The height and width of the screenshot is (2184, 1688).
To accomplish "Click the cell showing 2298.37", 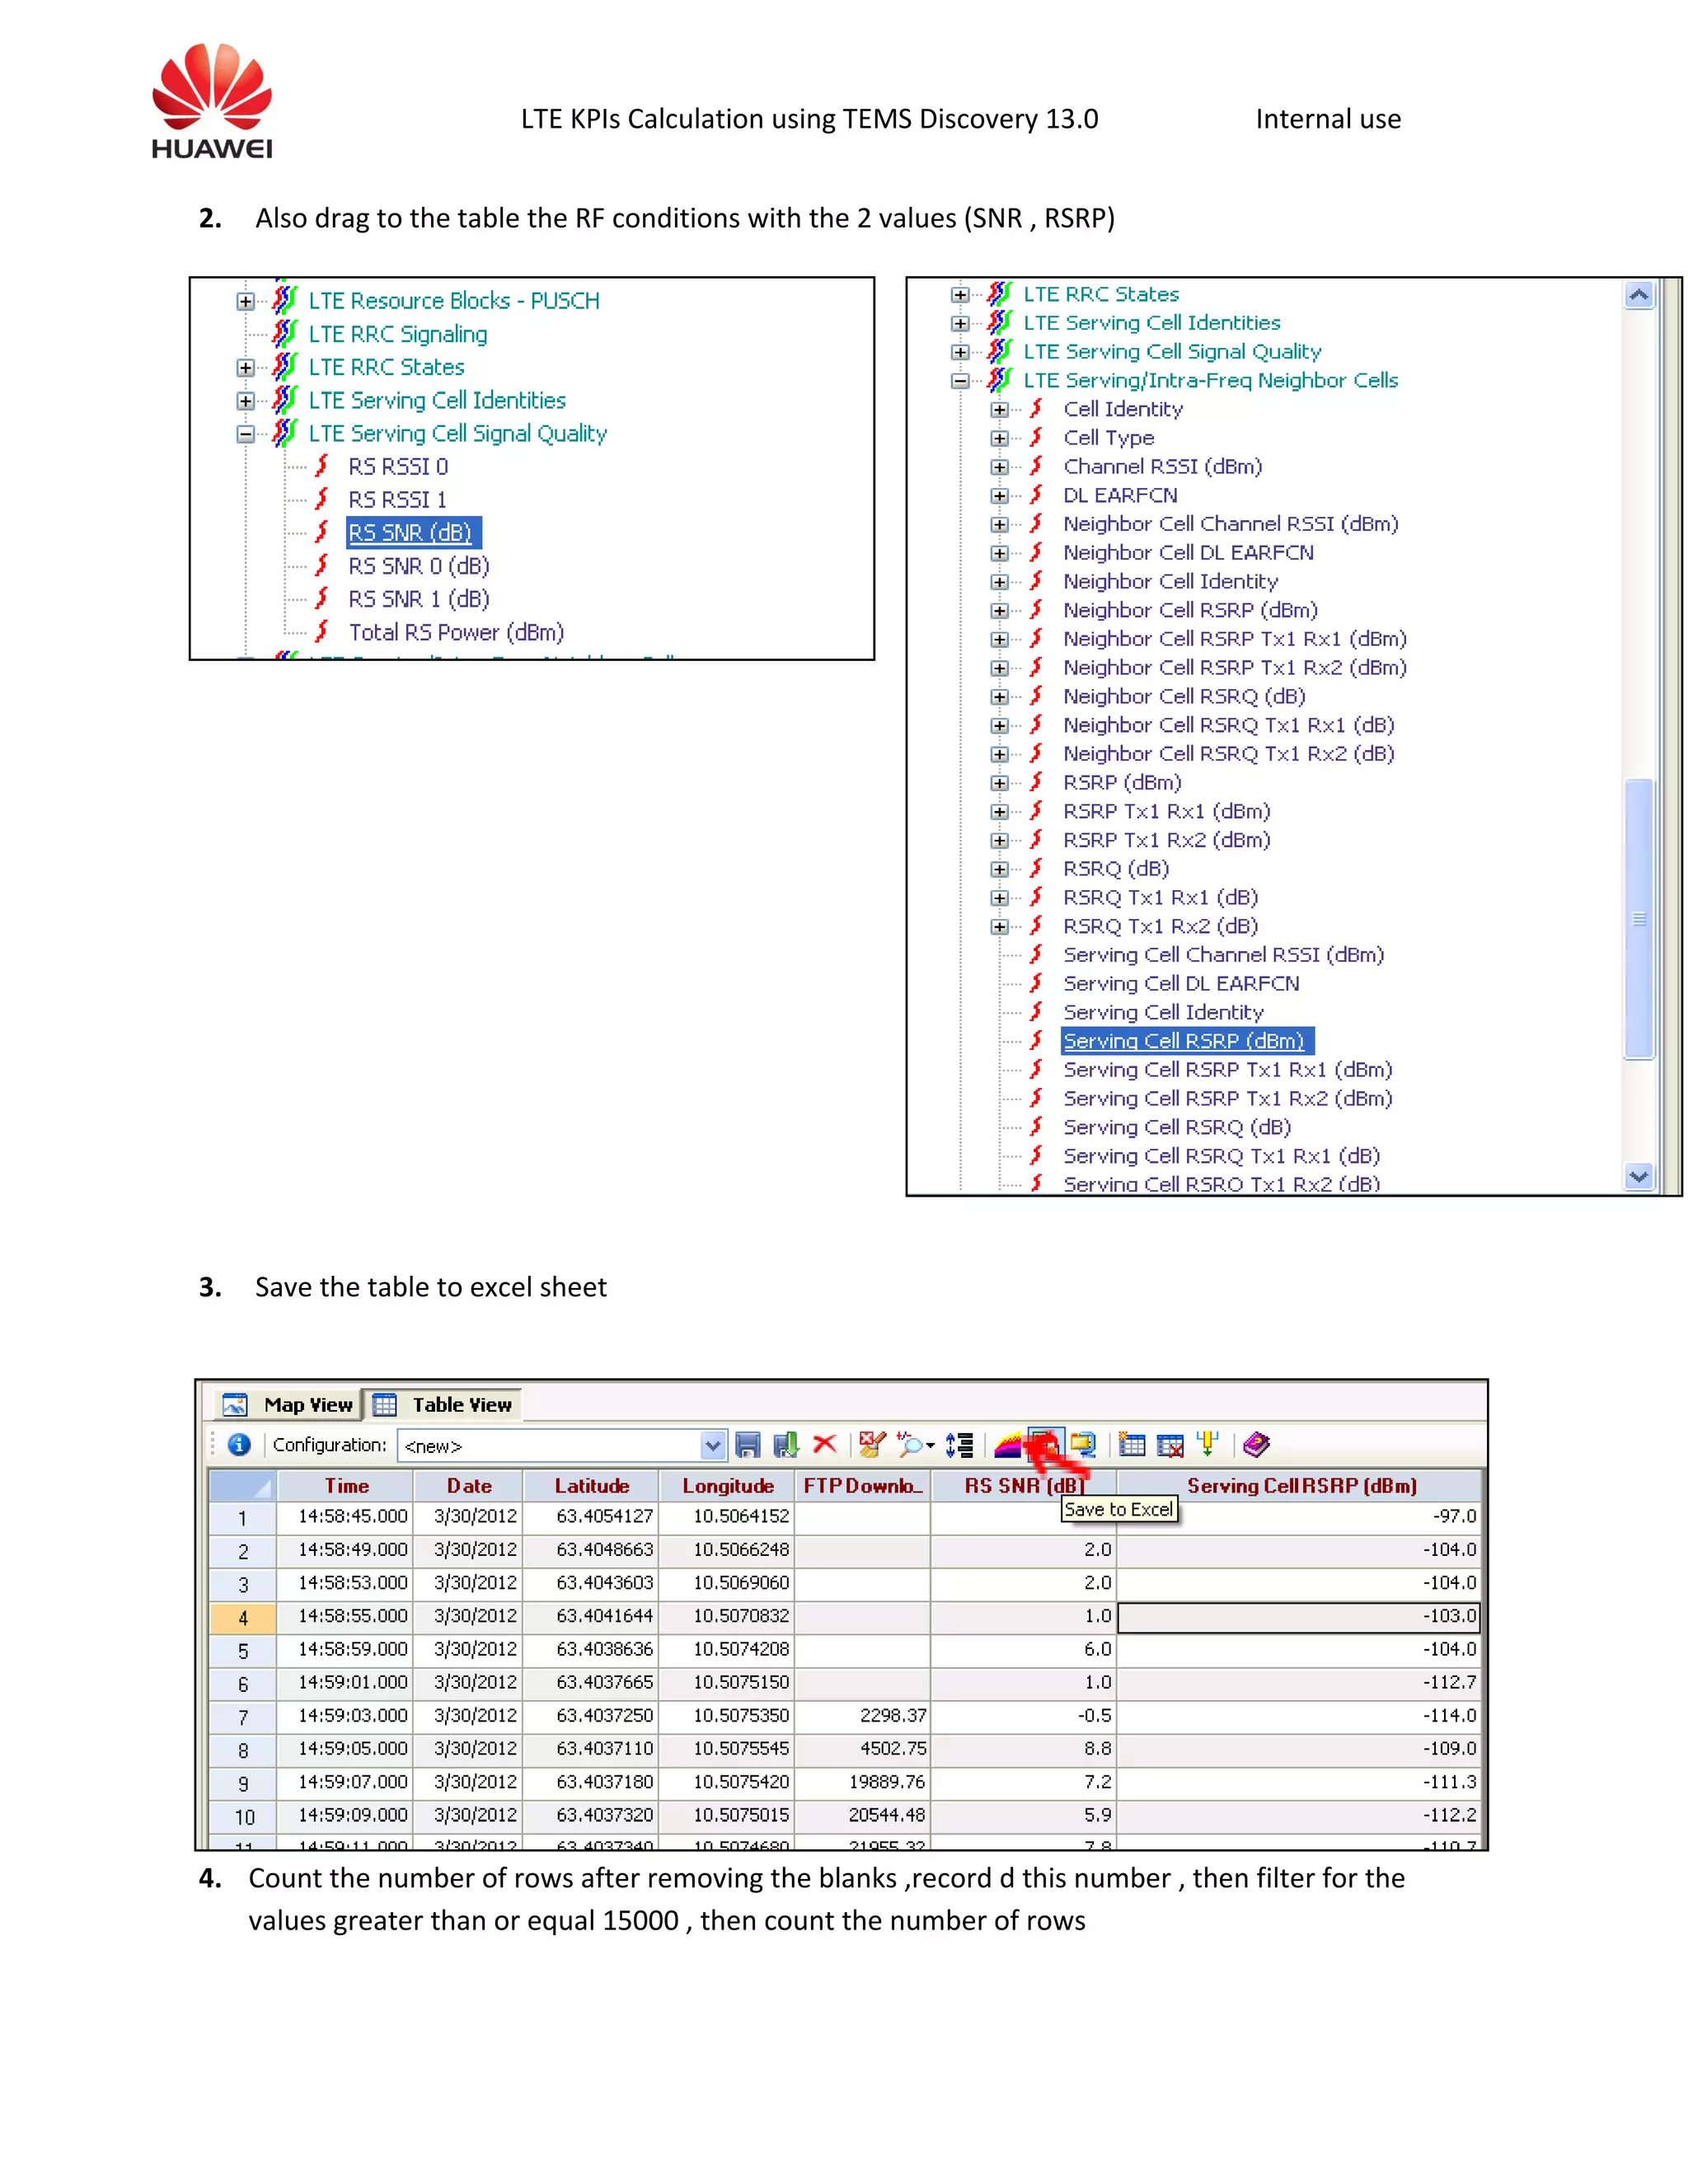I will click(x=863, y=1715).
